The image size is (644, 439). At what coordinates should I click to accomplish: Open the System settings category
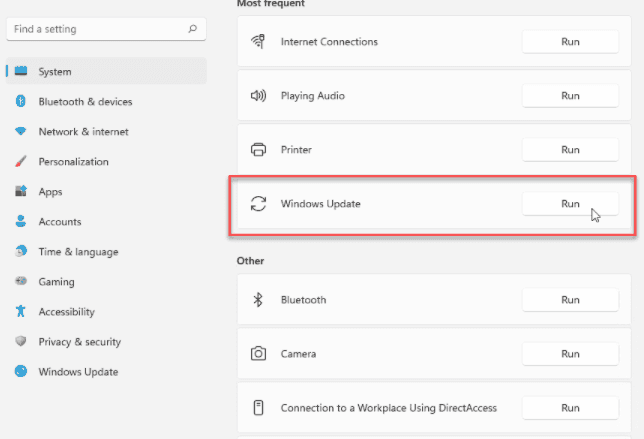[x=106, y=71]
